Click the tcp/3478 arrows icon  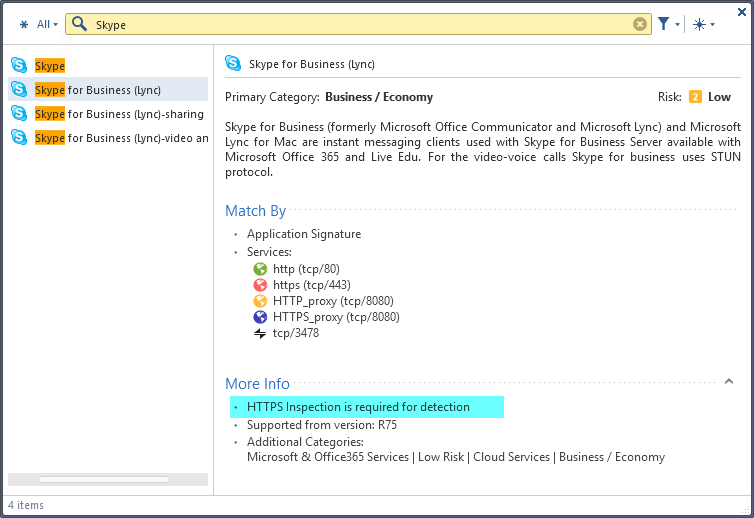pyautogui.click(x=260, y=333)
